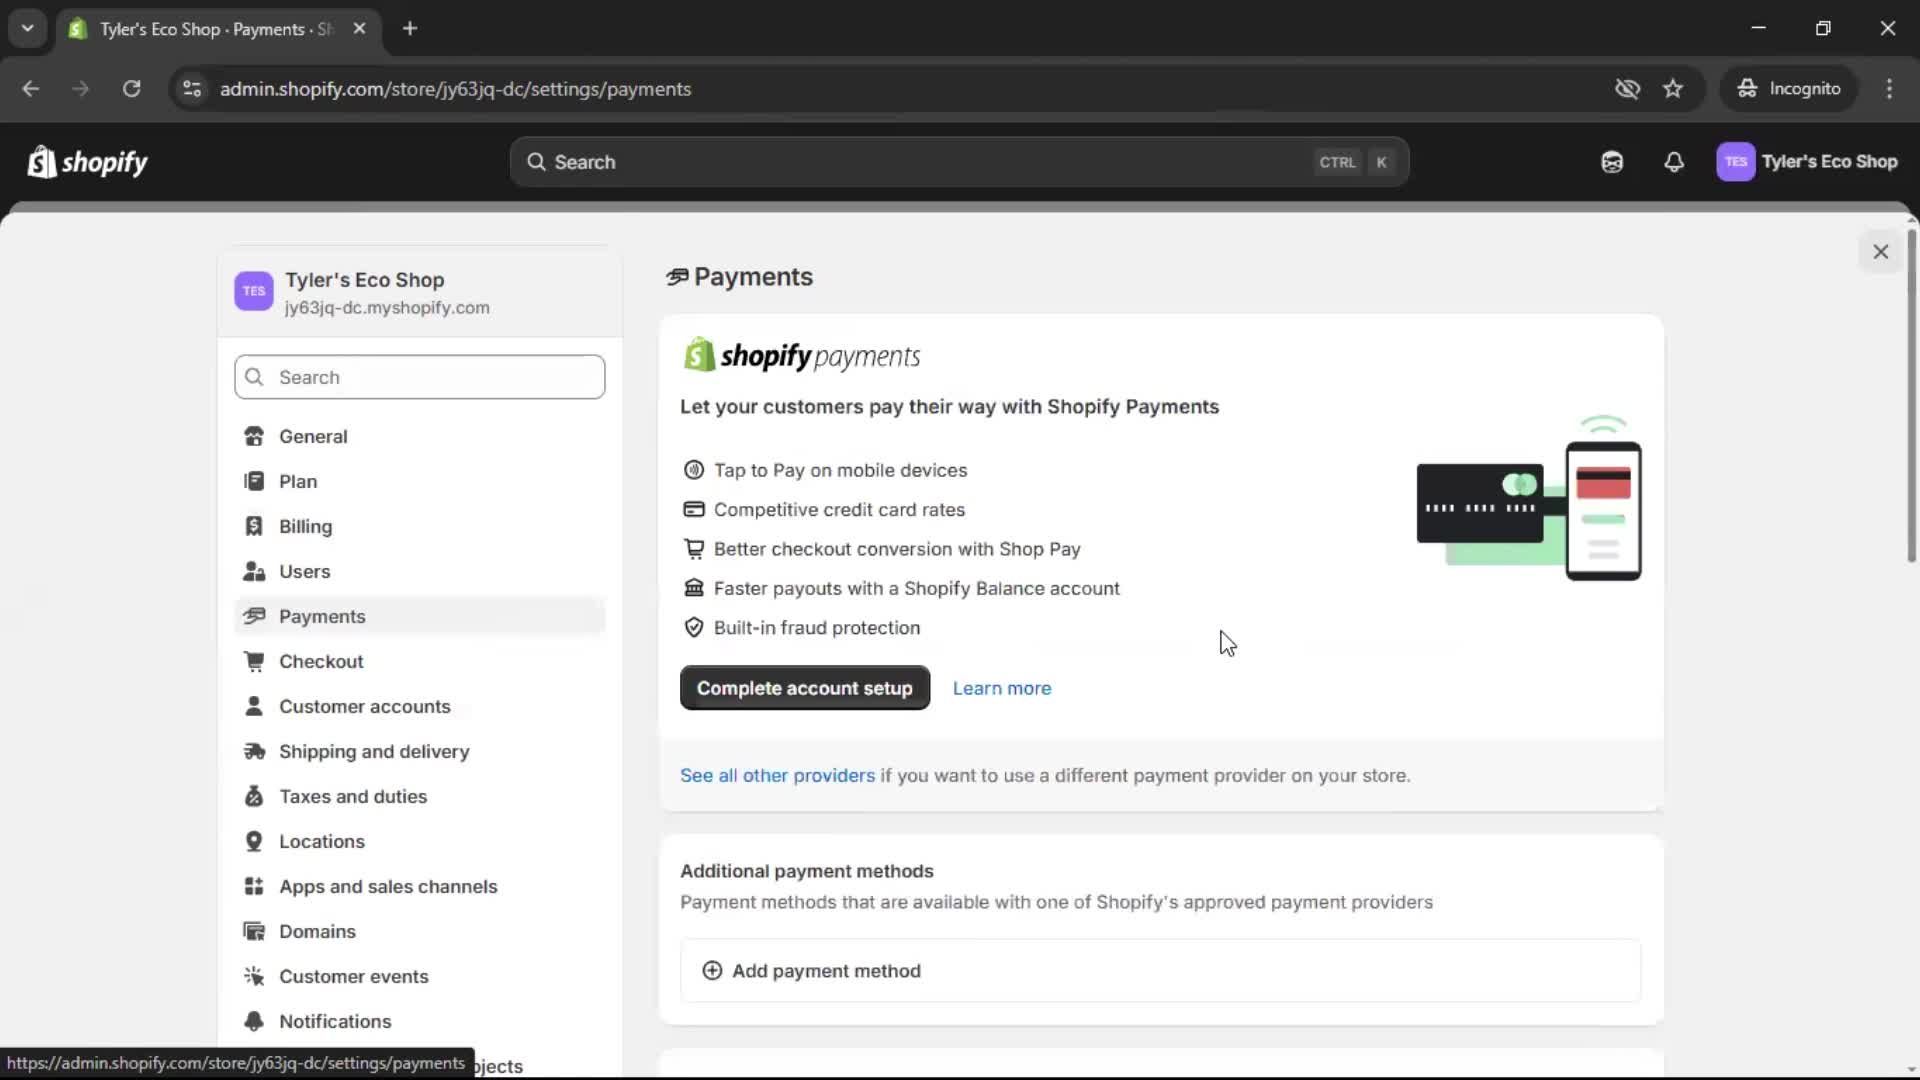Open the Payments settings sidebar icon

click(255, 616)
